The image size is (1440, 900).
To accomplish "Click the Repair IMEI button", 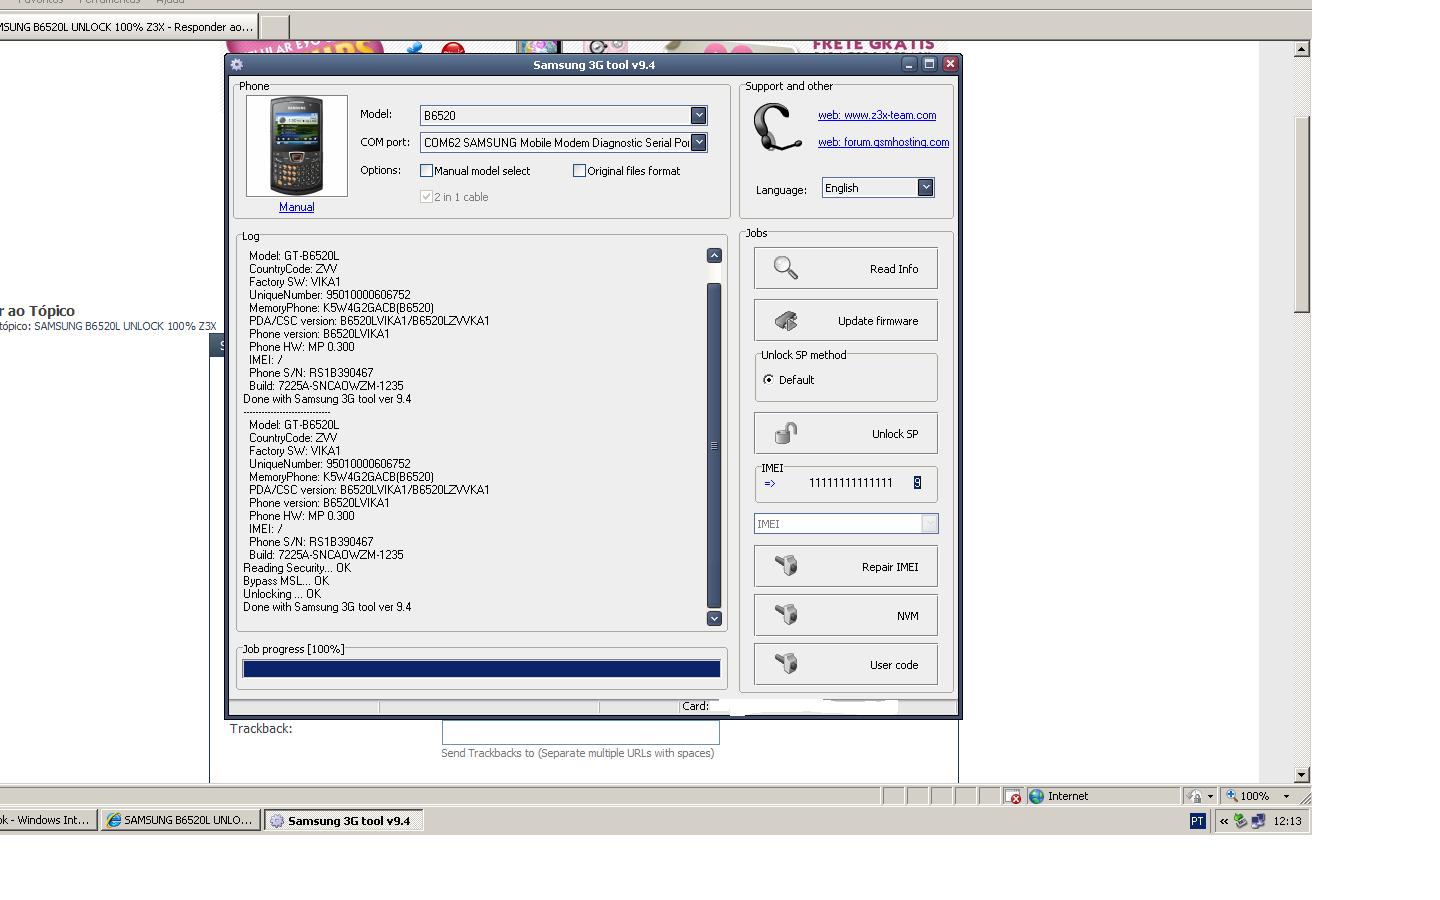I will point(846,566).
